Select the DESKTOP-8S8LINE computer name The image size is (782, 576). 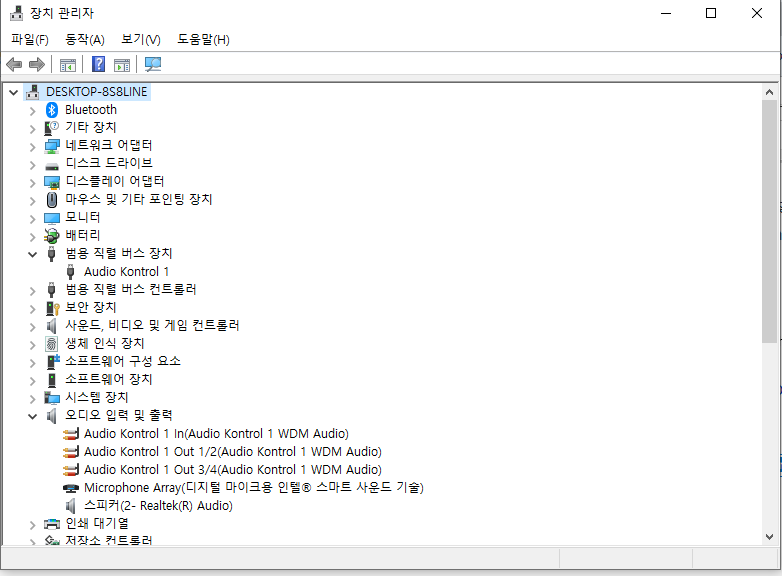point(97,92)
